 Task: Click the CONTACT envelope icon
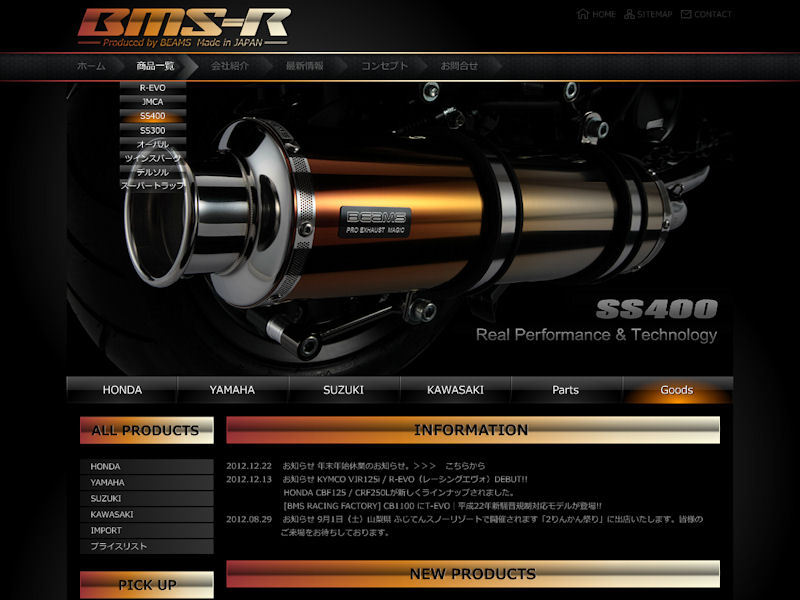click(686, 14)
